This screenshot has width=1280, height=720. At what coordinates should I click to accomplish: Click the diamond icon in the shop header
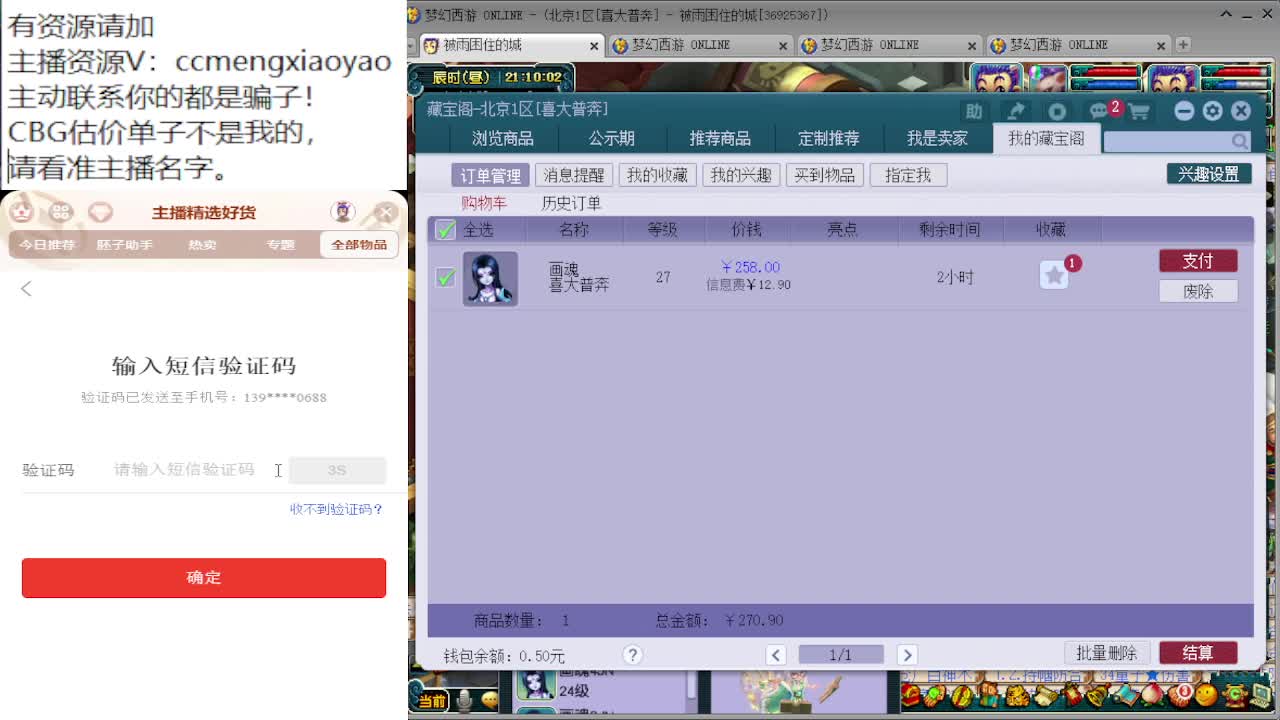(100, 212)
